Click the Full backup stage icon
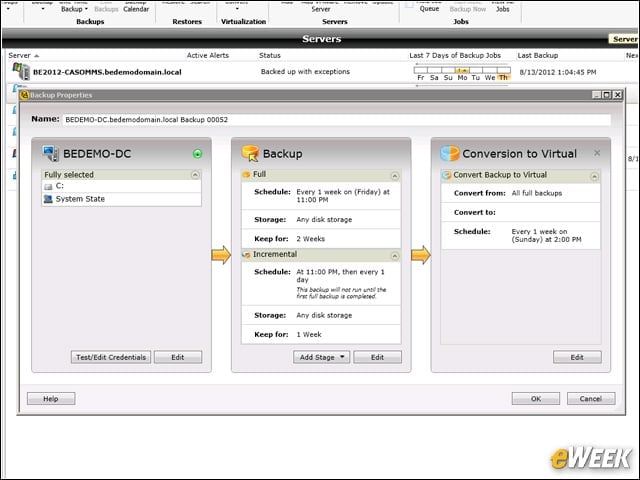The image size is (640, 480). pos(246,175)
